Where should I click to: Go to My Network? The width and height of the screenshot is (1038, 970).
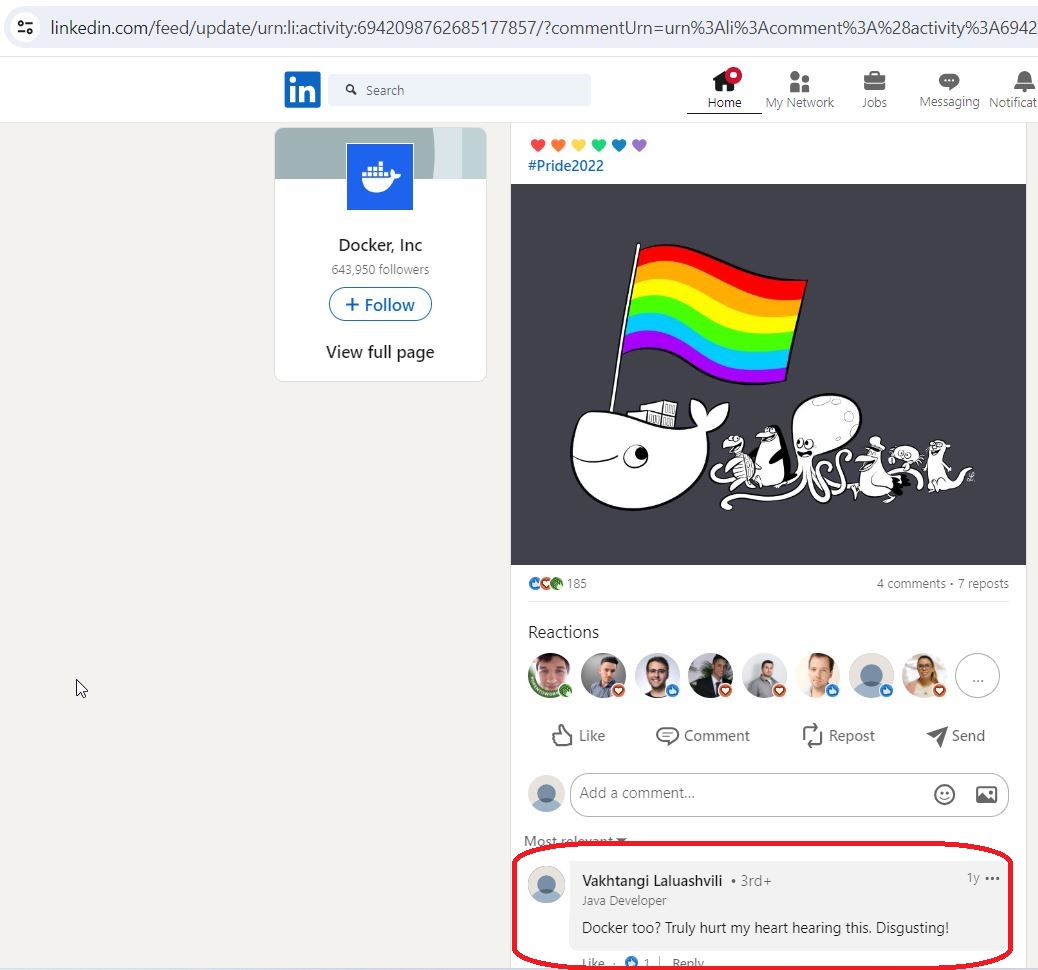pyautogui.click(x=800, y=90)
